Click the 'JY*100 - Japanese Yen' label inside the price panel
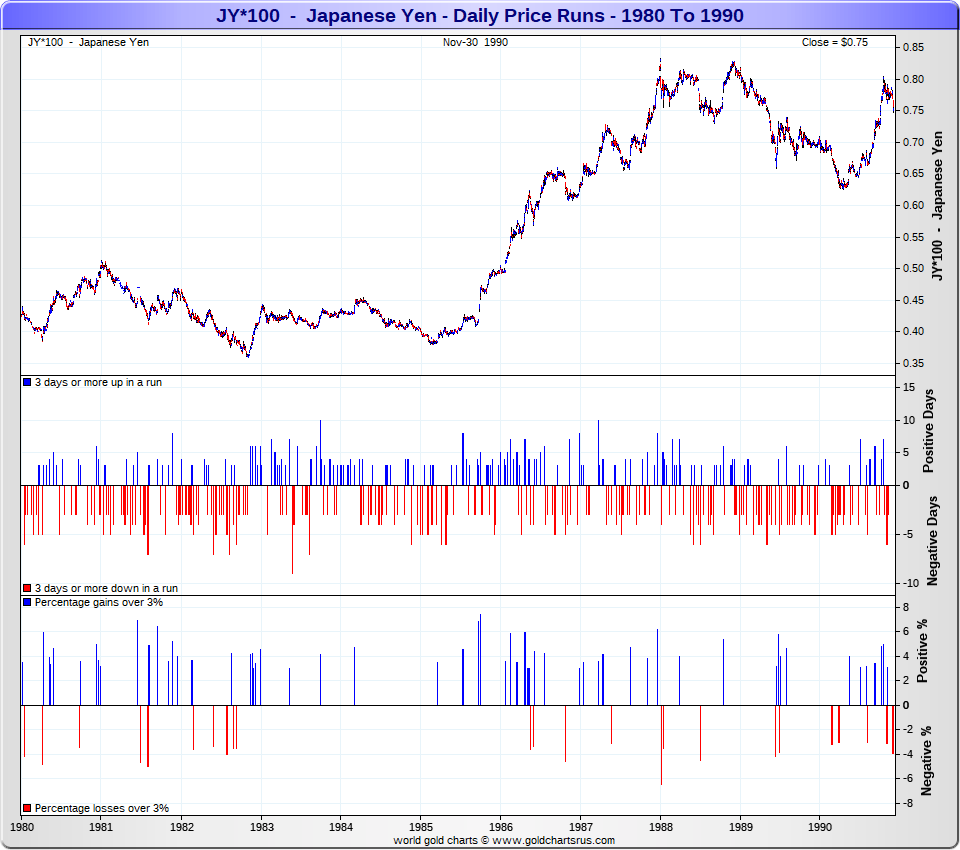960x850 pixels. click(88, 42)
